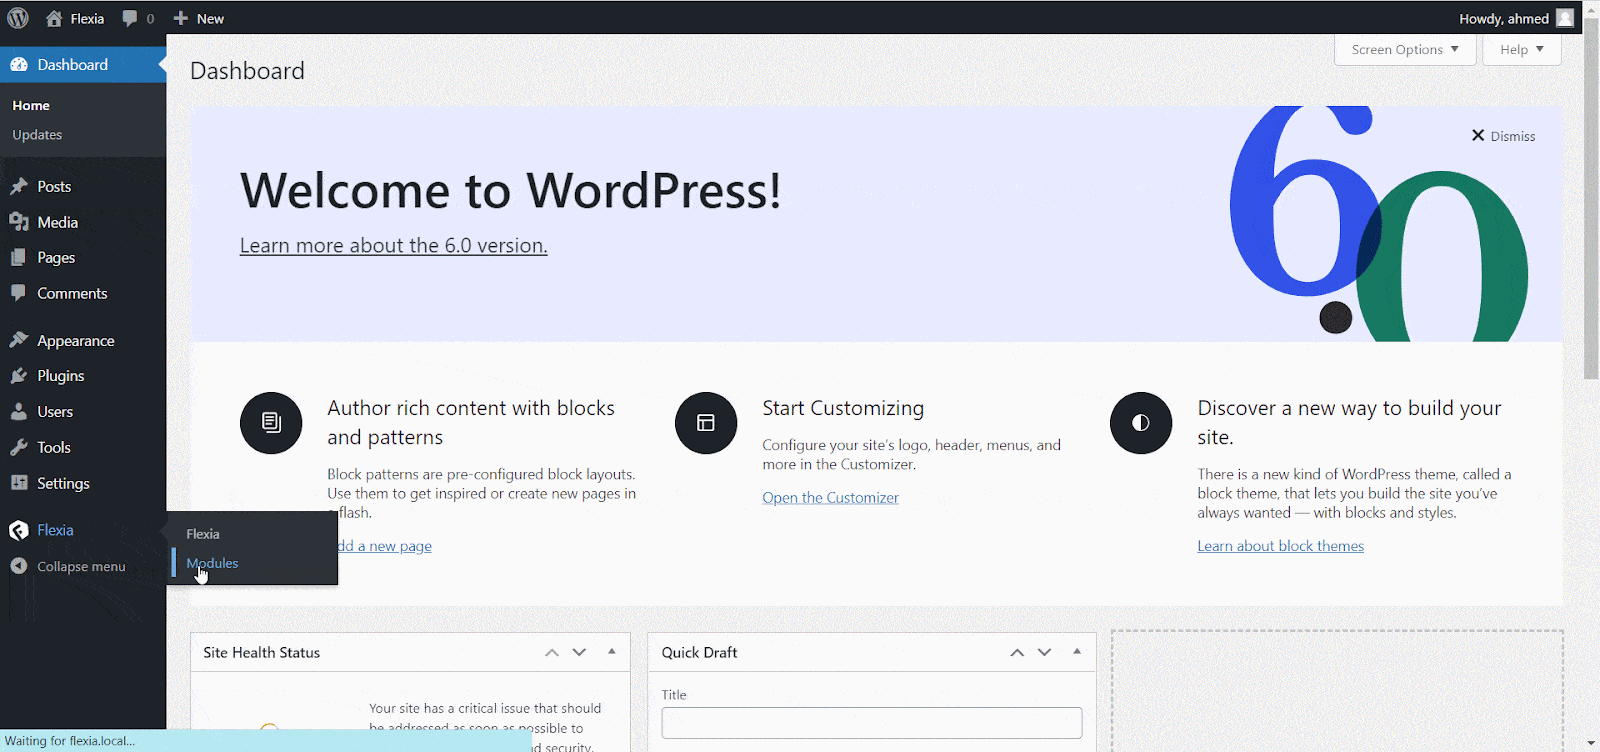Click the Flexia theme logo icon
1600x752 pixels.
19,530
